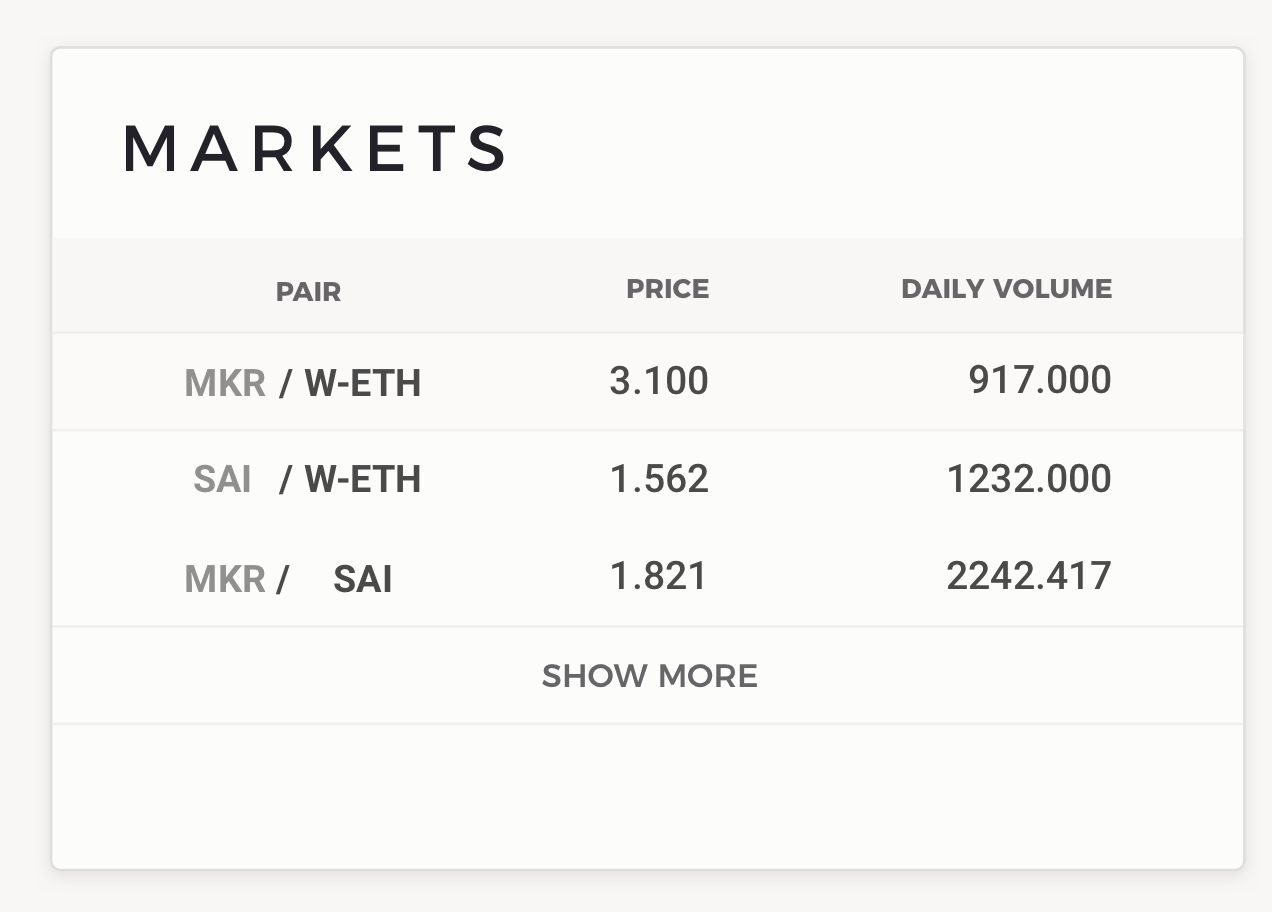Click the 1232.000 daily volume value
Image resolution: width=1272 pixels, height=912 pixels.
[x=1029, y=479]
